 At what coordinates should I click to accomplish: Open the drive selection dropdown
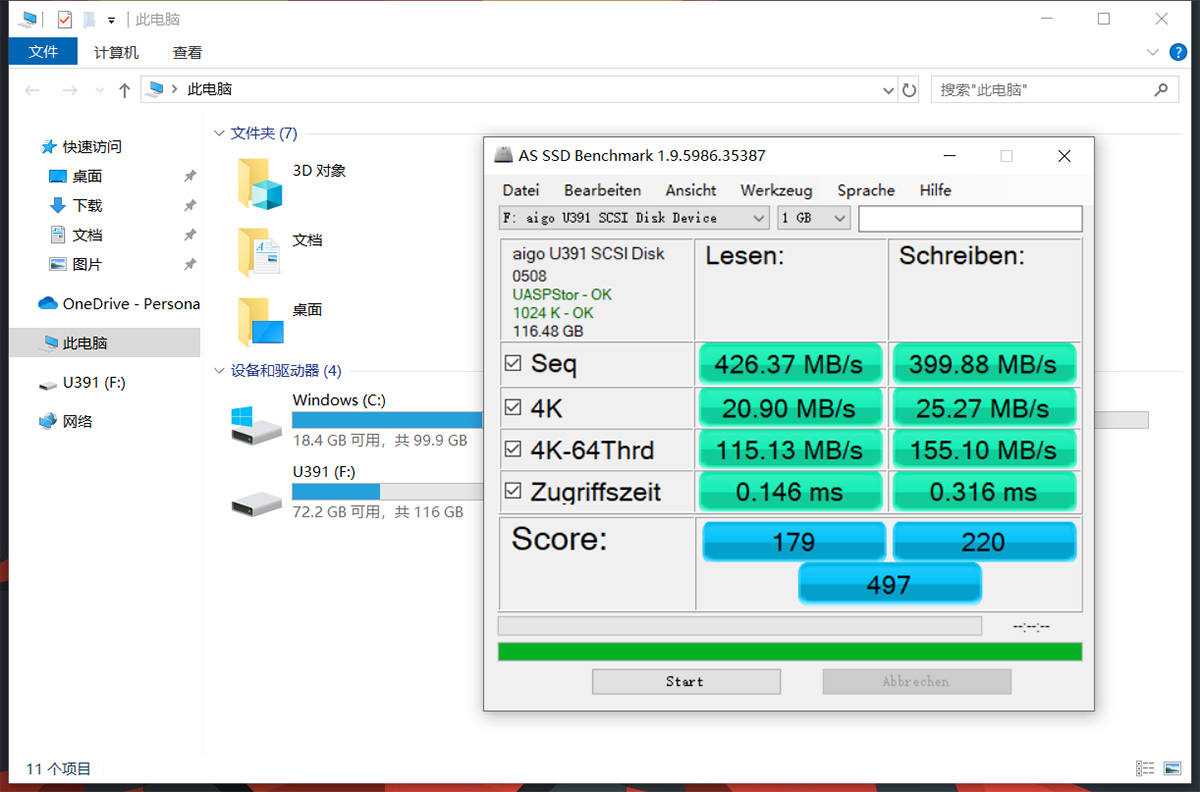point(633,218)
